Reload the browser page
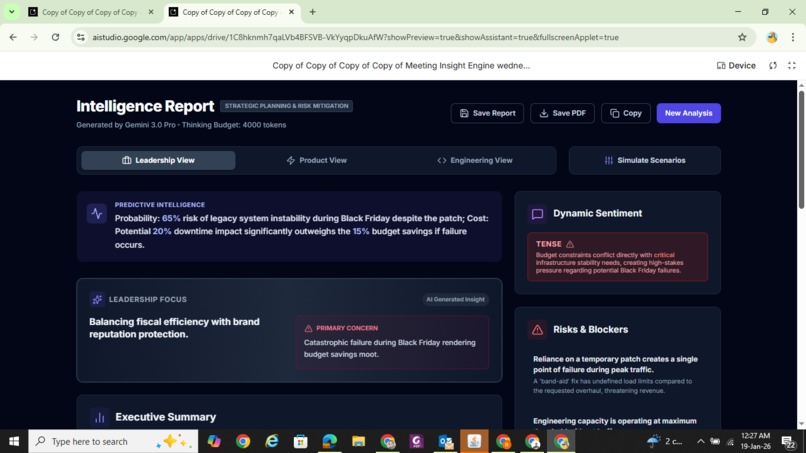The height and width of the screenshot is (453, 806). [56, 37]
